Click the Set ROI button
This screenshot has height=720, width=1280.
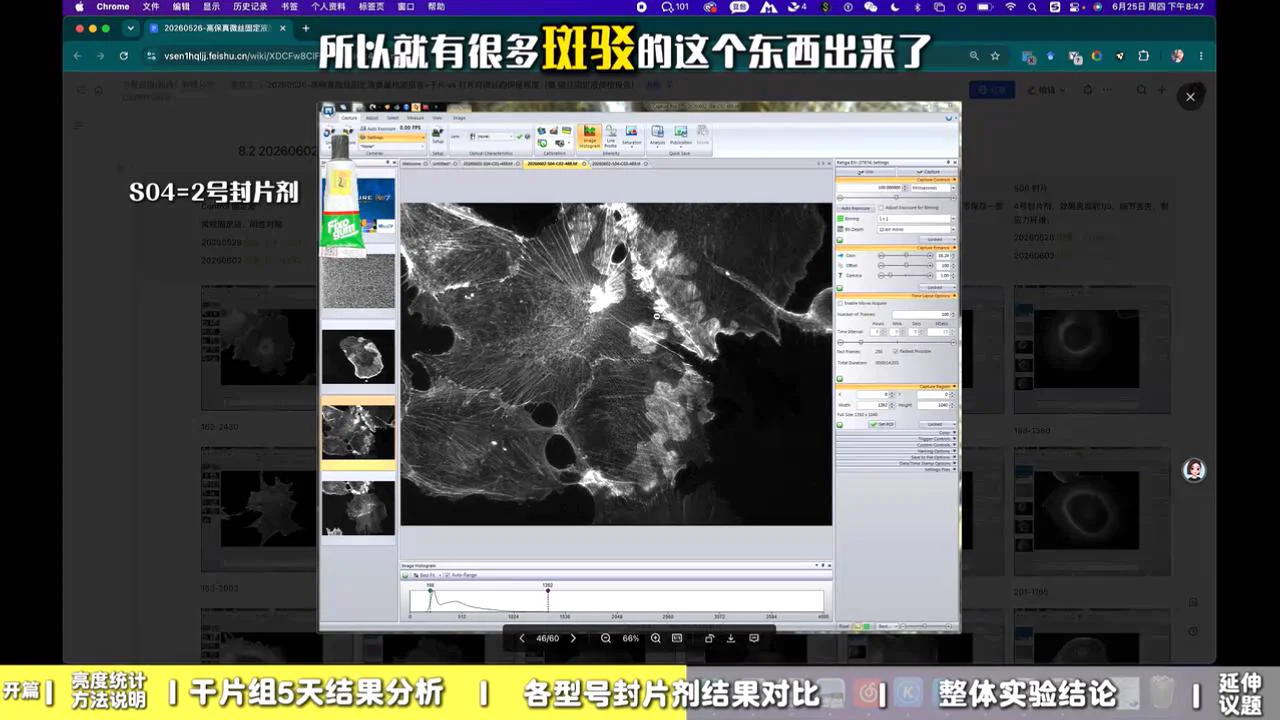point(882,424)
